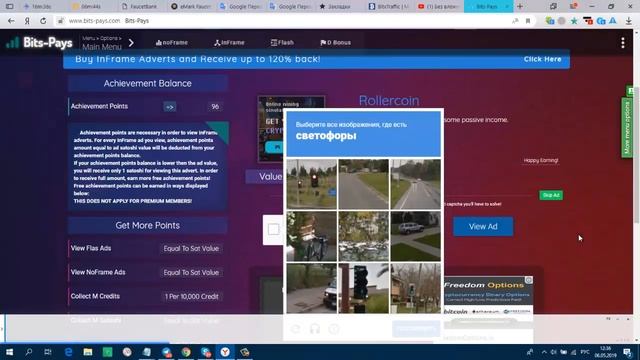Tick the reCAPTCHA checkbox
This screenshot has width=640, height=360.
(273, 229)
